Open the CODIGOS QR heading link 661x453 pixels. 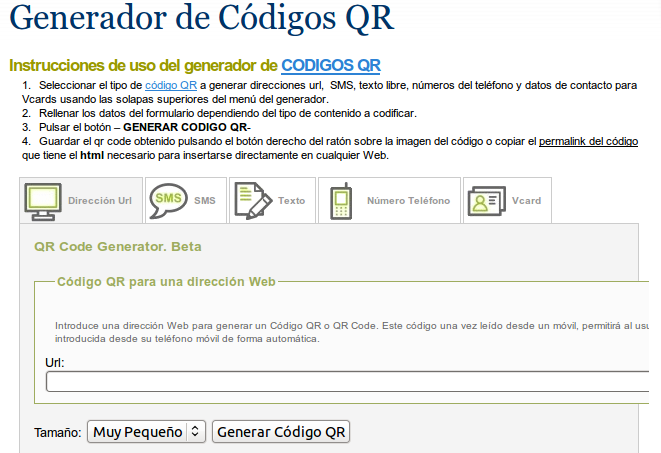click(x=331, y=65)
